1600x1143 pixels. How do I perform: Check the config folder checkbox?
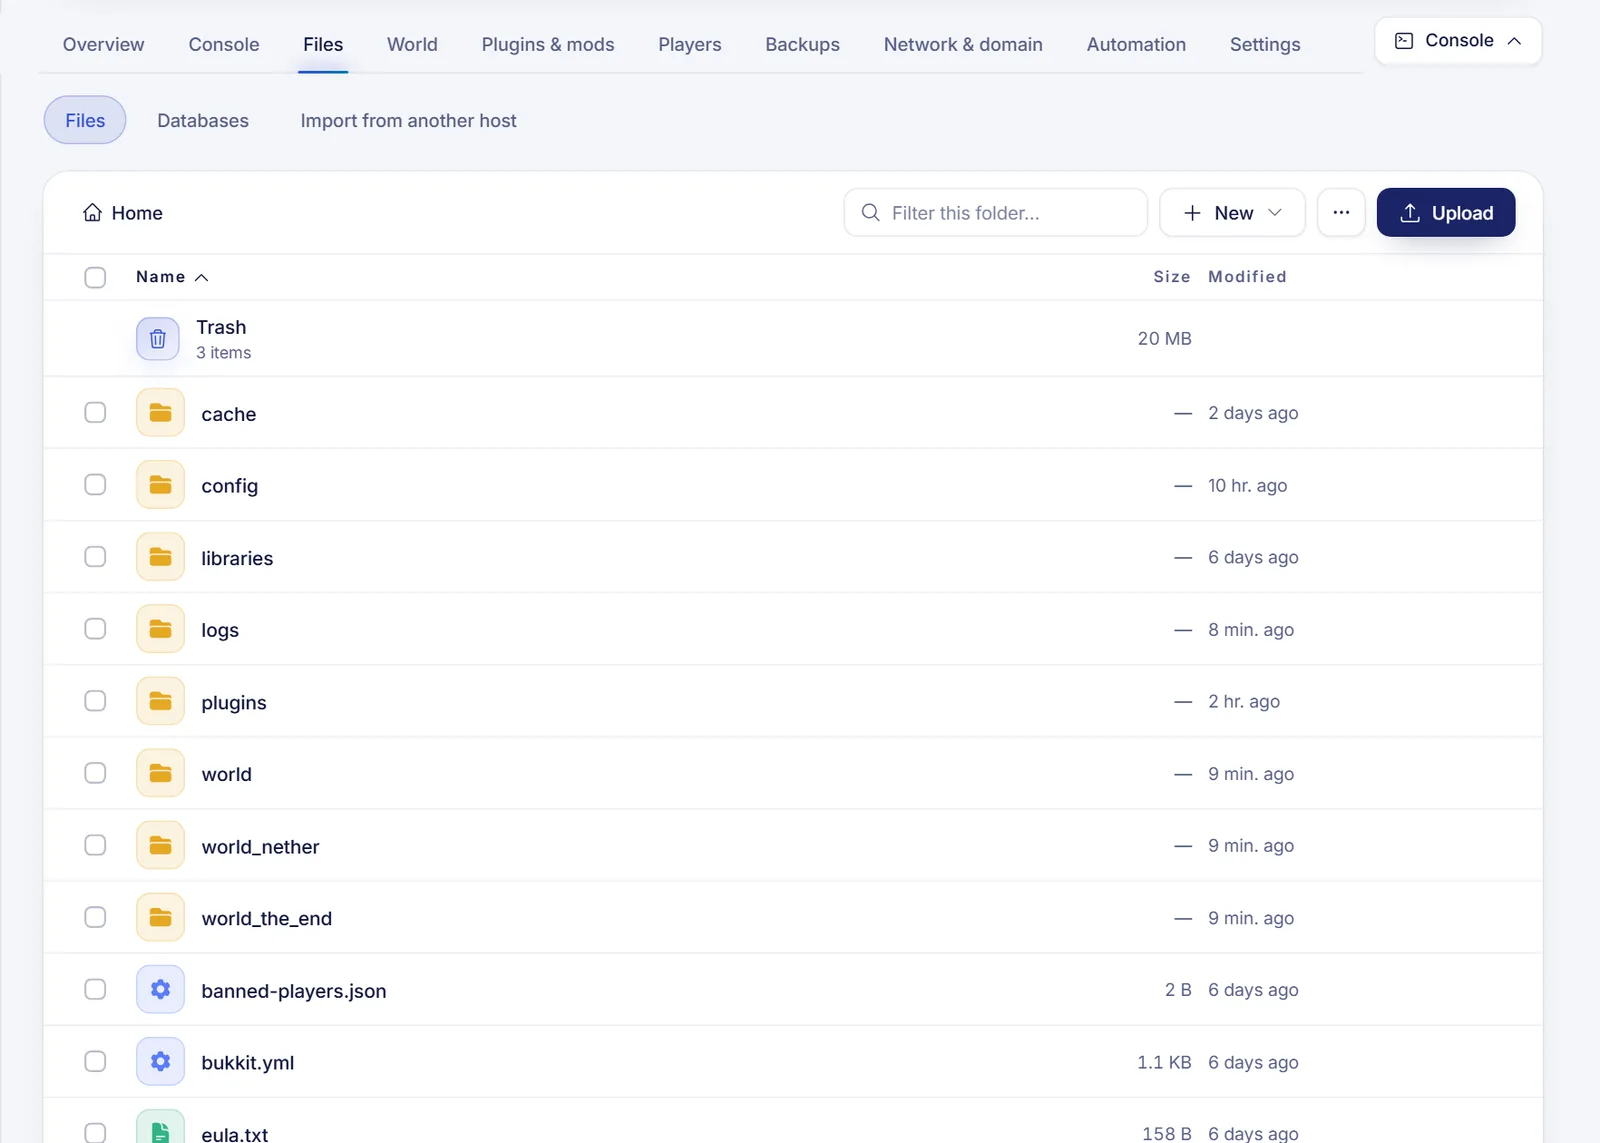[95, 484]
